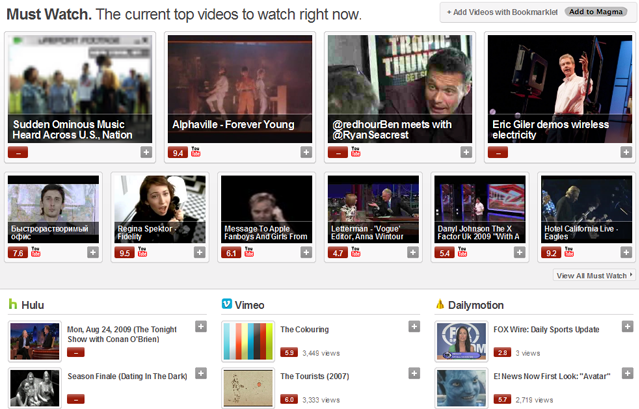Open the Add Videos with Bookmarklet link
This screenshot has width=639, height=409.
tap(502, 12)
